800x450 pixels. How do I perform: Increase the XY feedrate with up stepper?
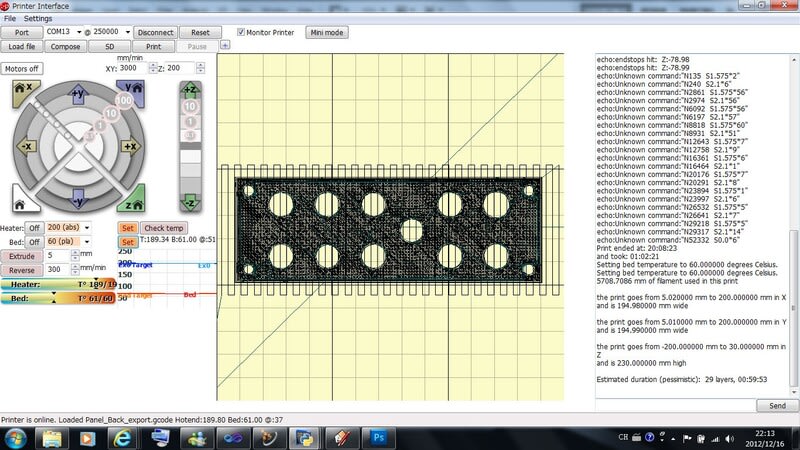pos(153,65)
